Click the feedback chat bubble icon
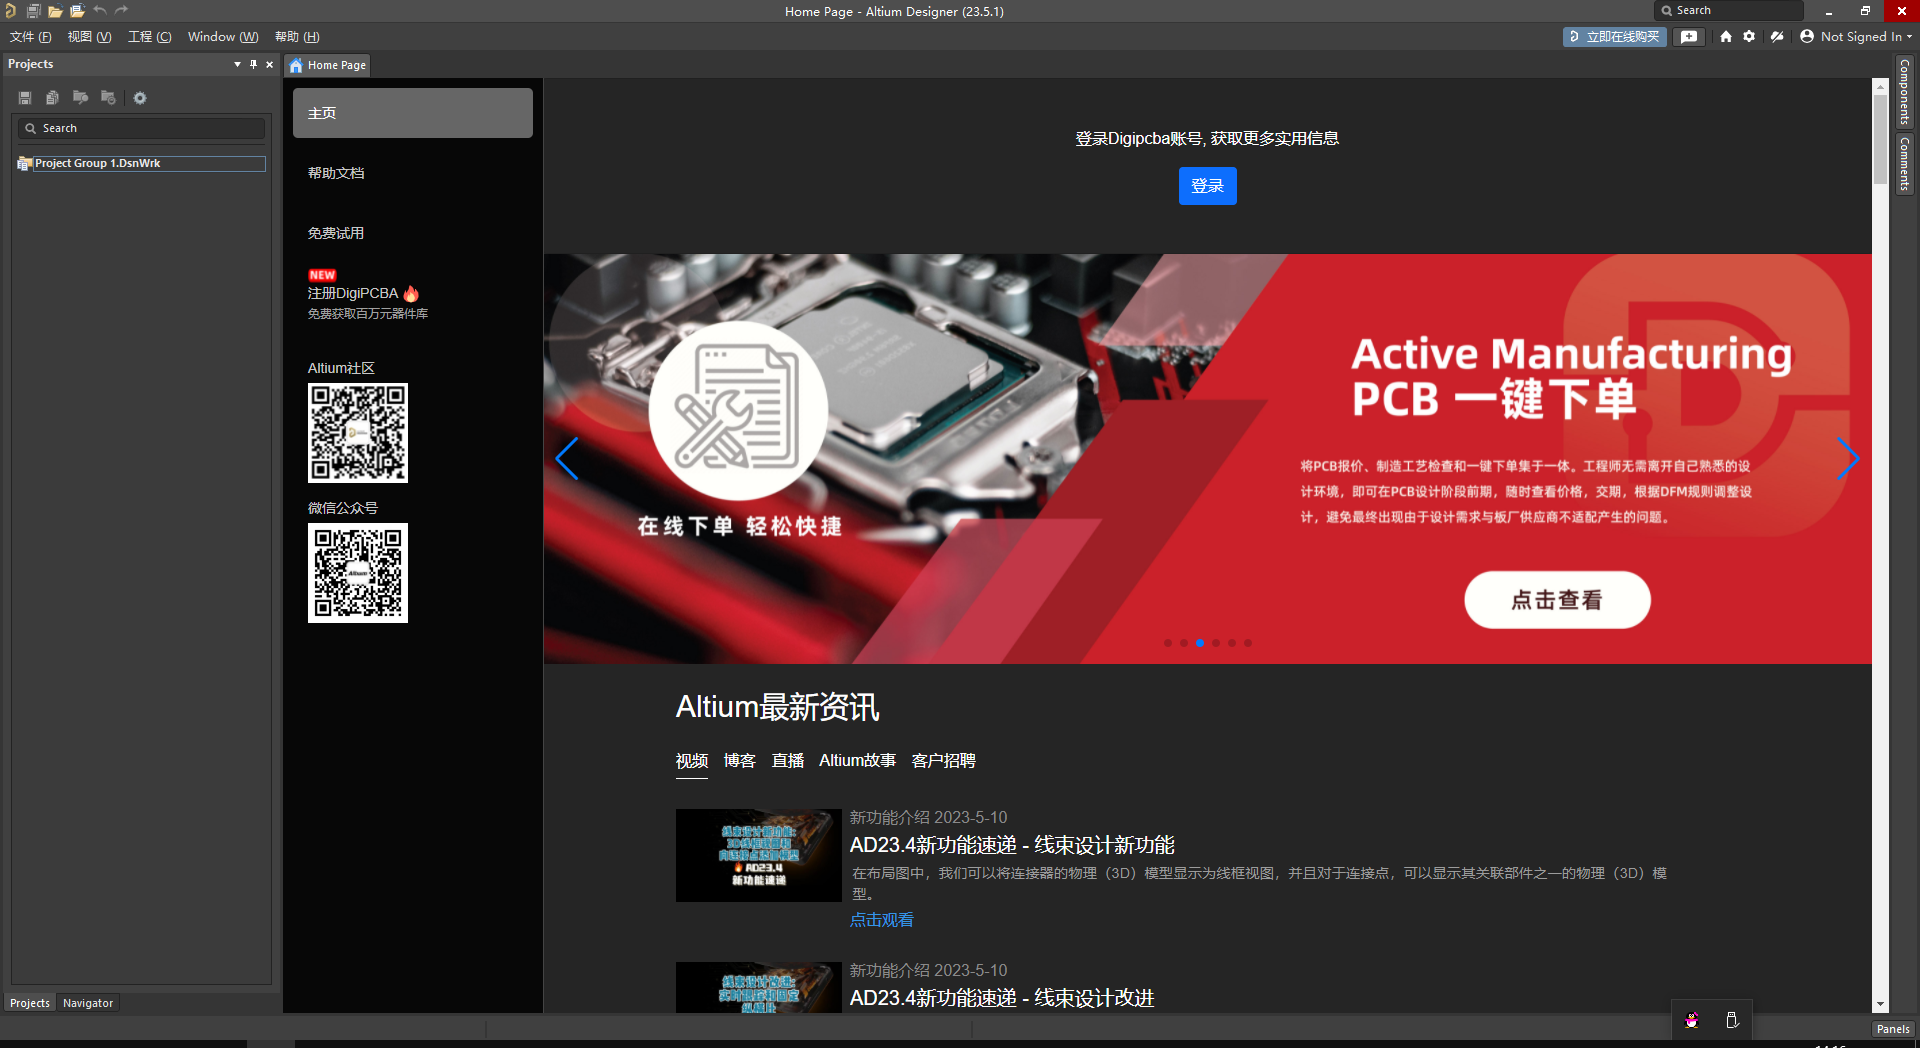The width and height of the screenshot is (1920, 1048). pos(1689,37)
